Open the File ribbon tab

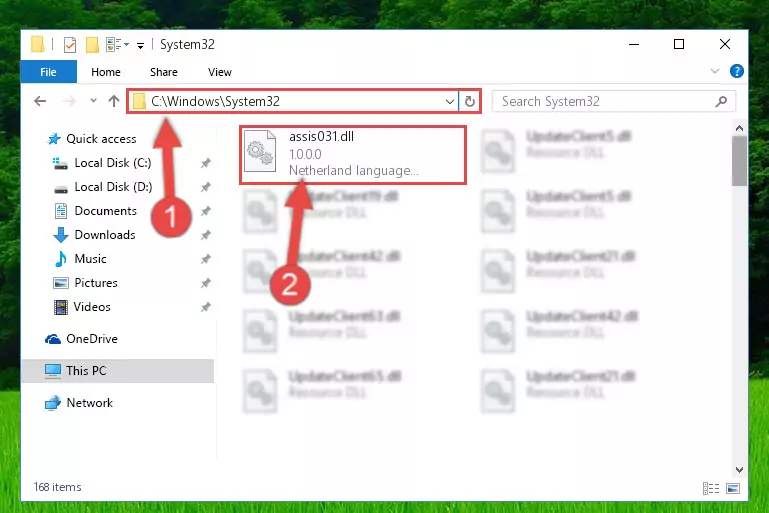[x=49, y=72]
